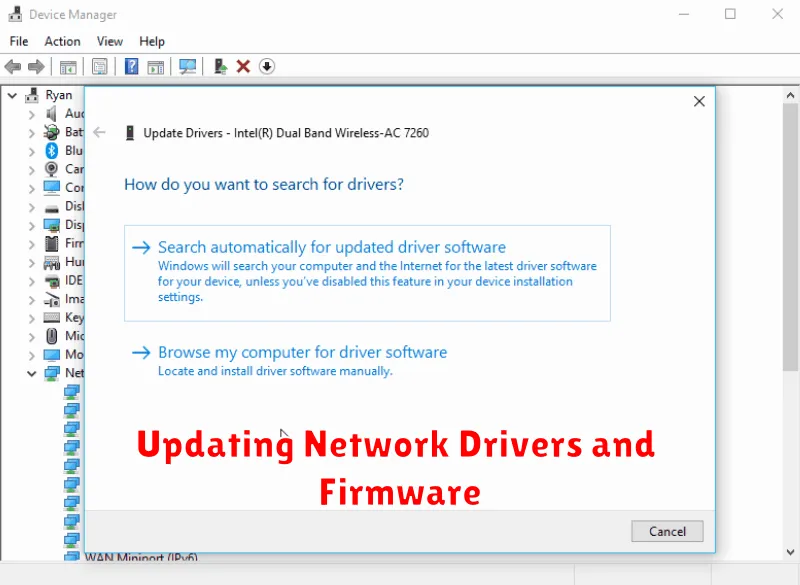Select the Computer category monitor icon
Viewport: 800px width, 585px height.
click(x=52, y=188)
